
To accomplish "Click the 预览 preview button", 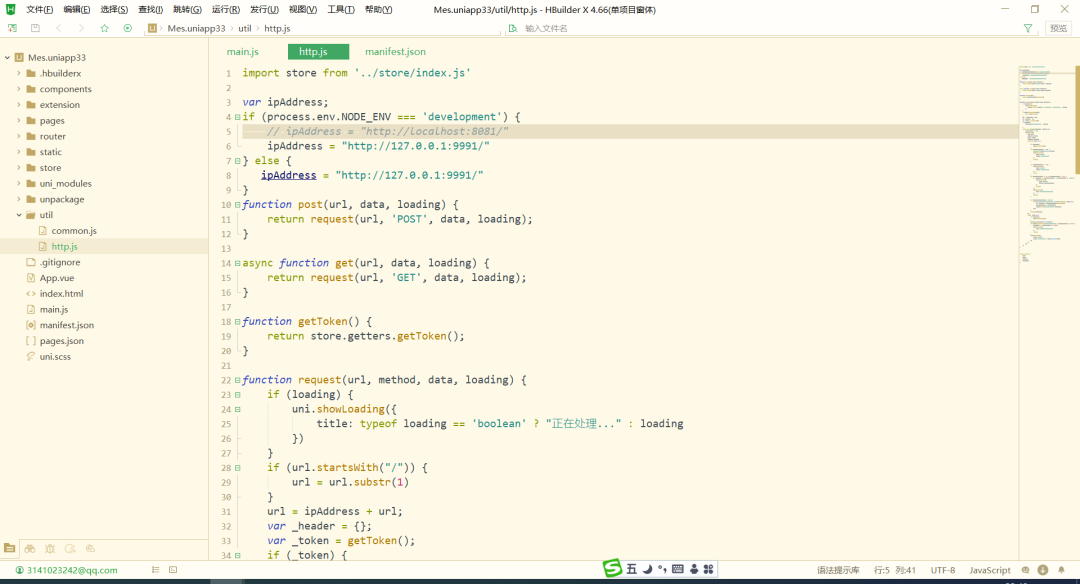I will [1058, 28].
